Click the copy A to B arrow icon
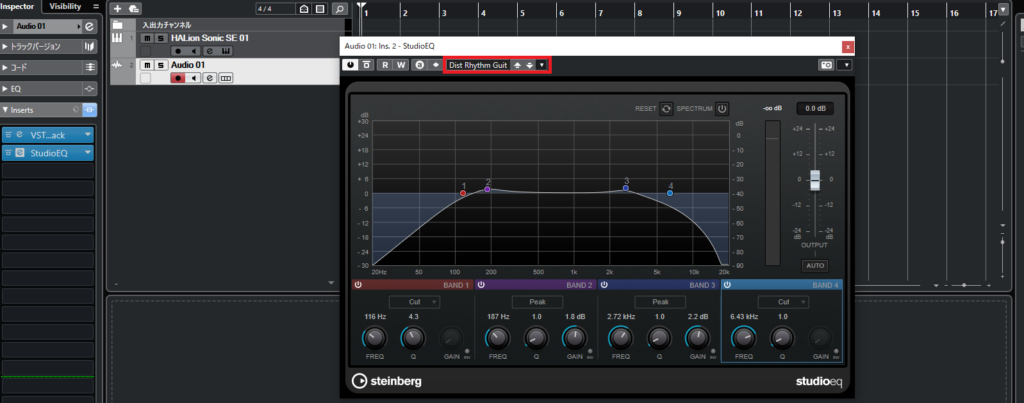The width and height of the screenshot is (1024, 403). pos(434,65)
